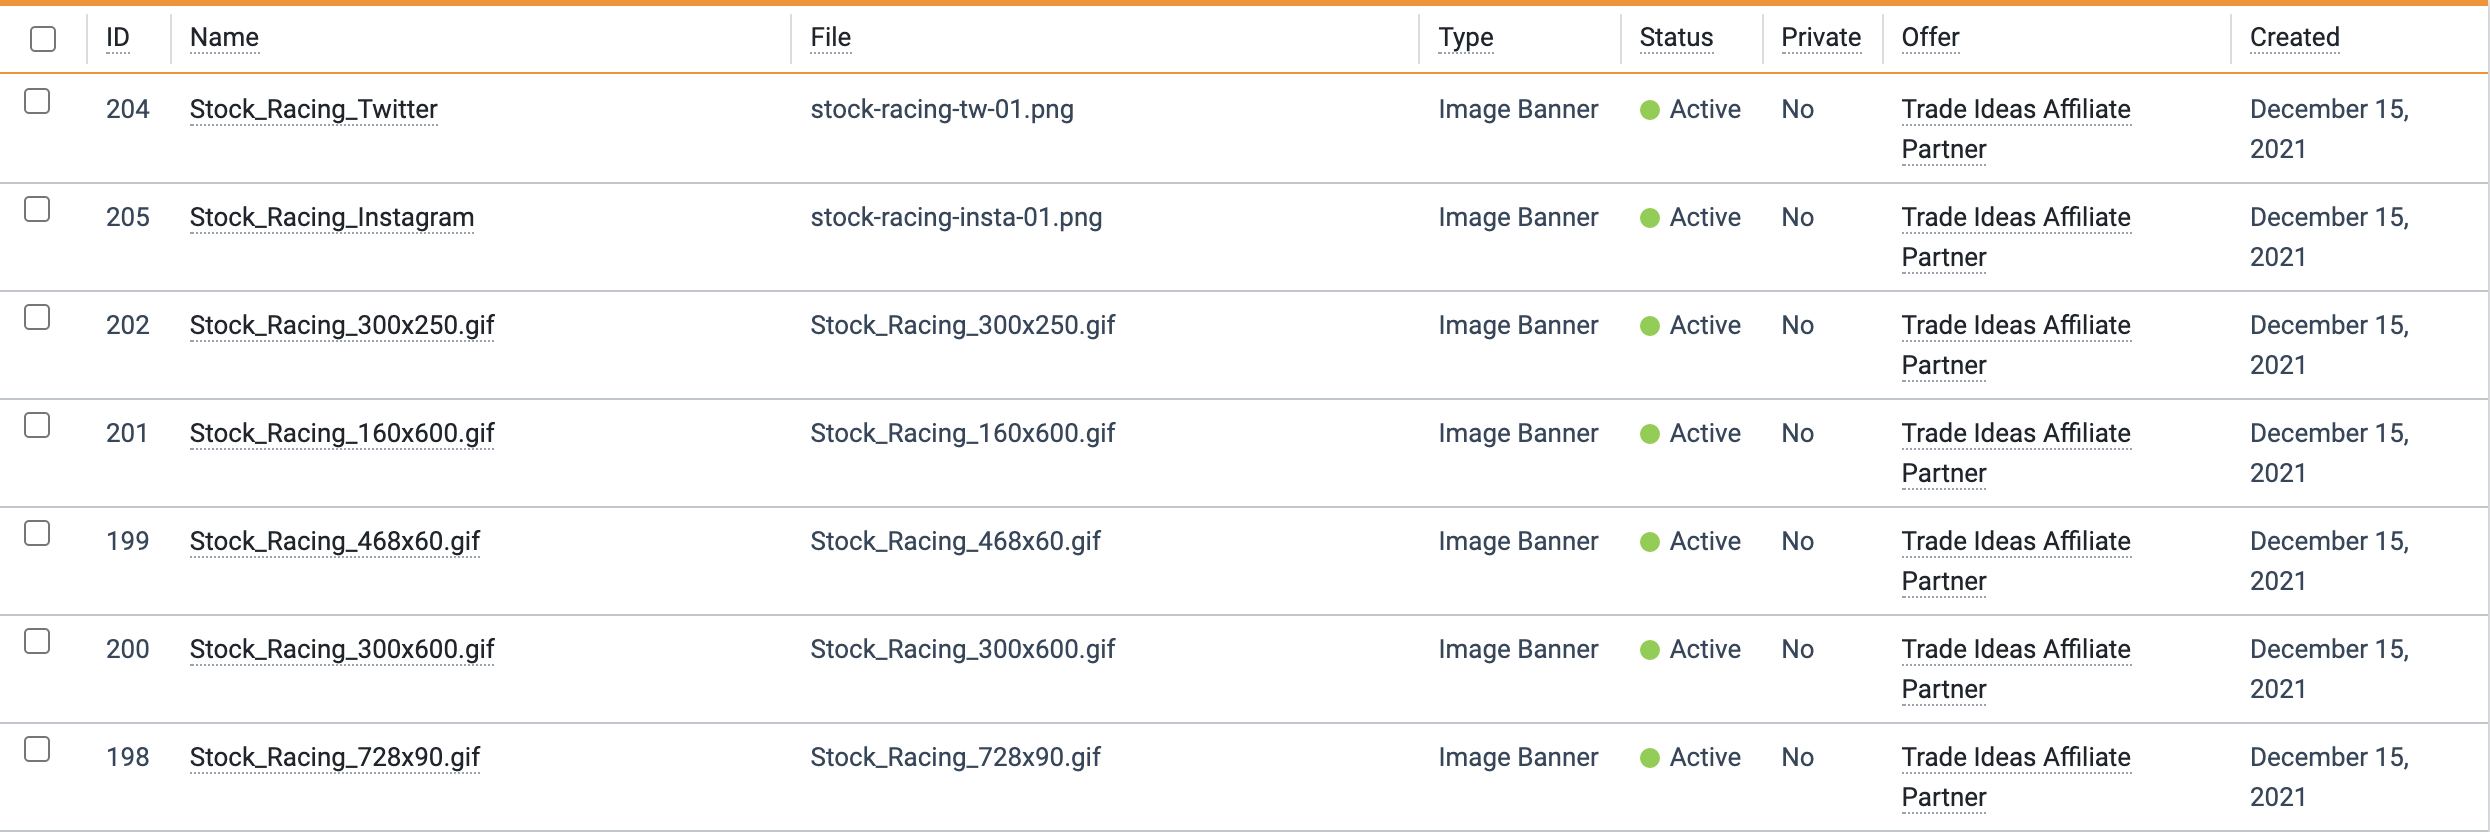
Task: Tick the select-all checkbox in header
Action: coord(43,39)
